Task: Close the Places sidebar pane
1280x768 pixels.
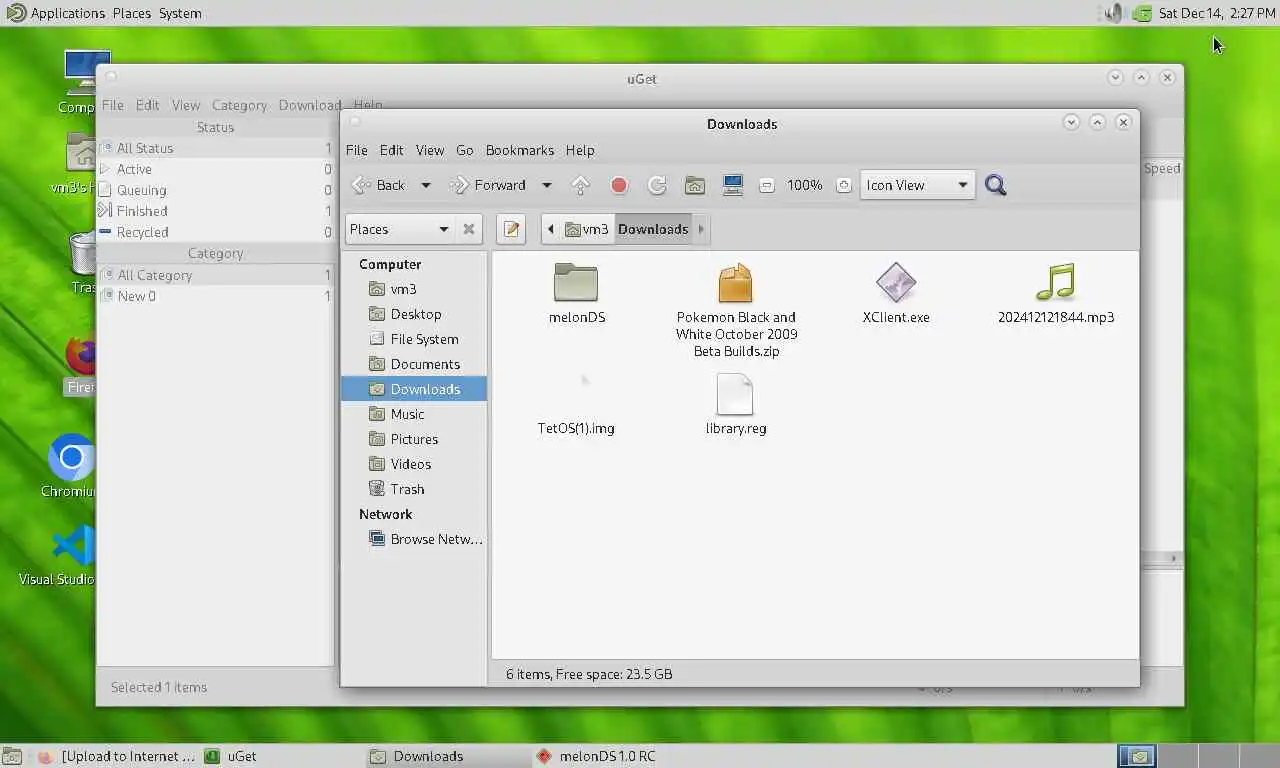Action: [x=469, y=229]
